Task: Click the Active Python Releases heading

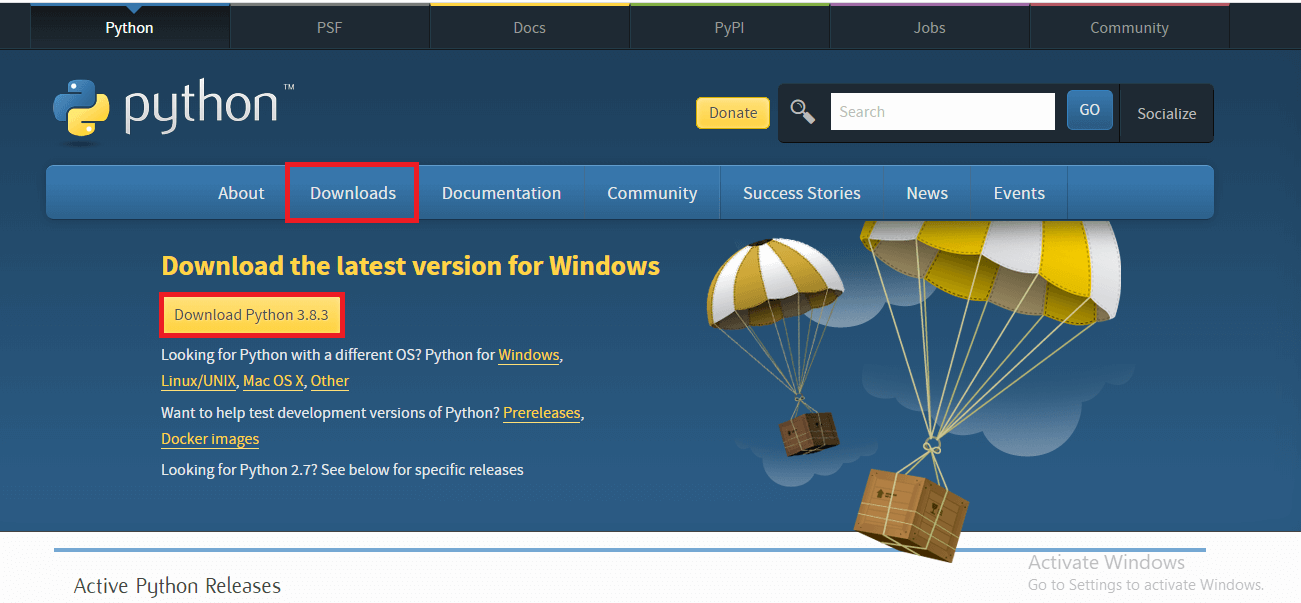Action: point(177,586)
